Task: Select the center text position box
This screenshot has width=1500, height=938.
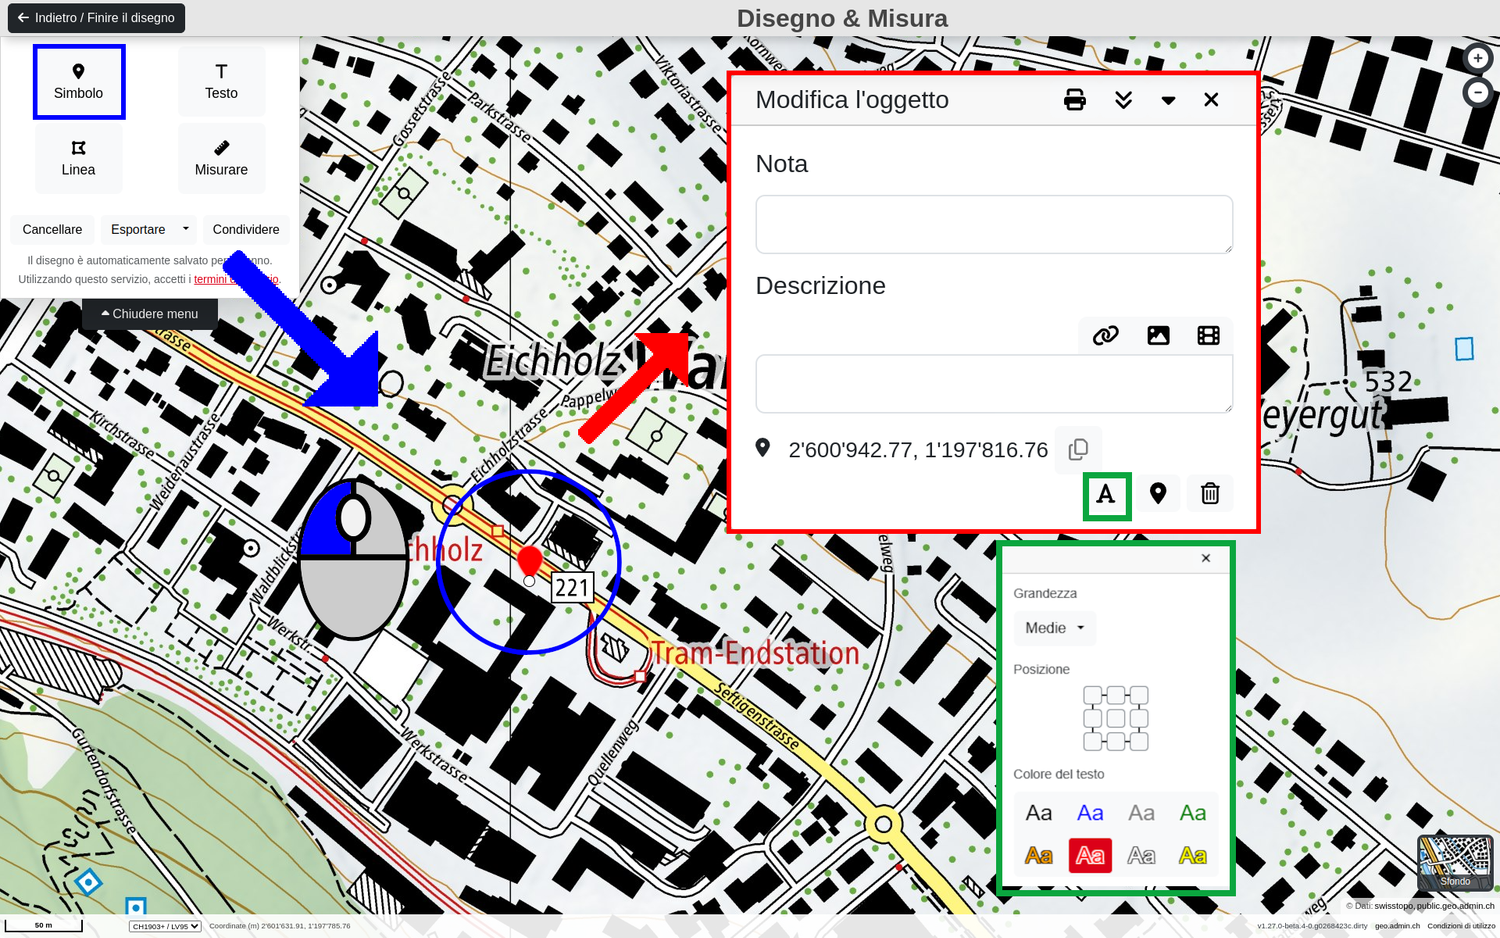Action: (1116, 718)
